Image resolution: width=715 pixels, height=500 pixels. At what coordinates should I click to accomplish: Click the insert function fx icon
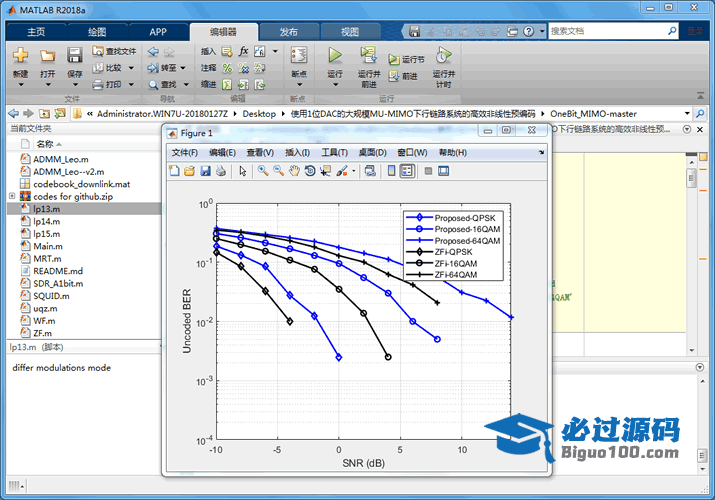pyautogui.click(x=244, y=51)
